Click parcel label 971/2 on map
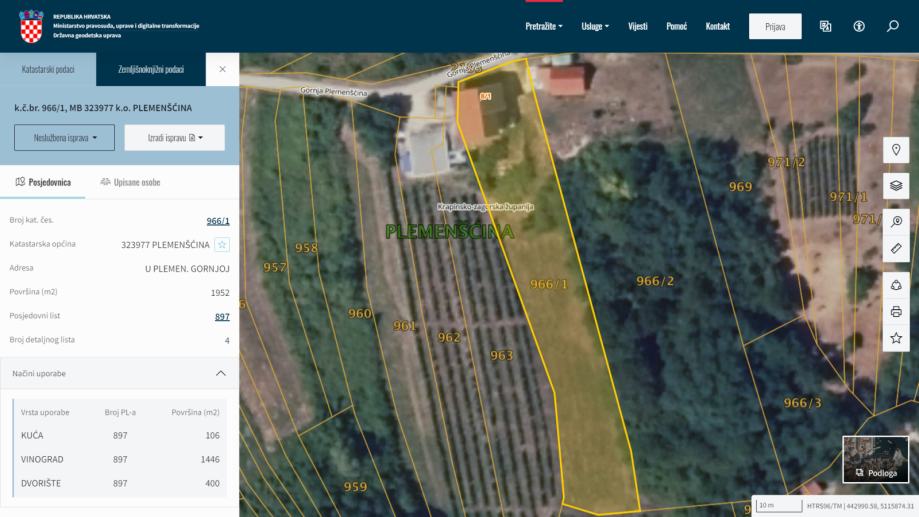 [787, 162]
